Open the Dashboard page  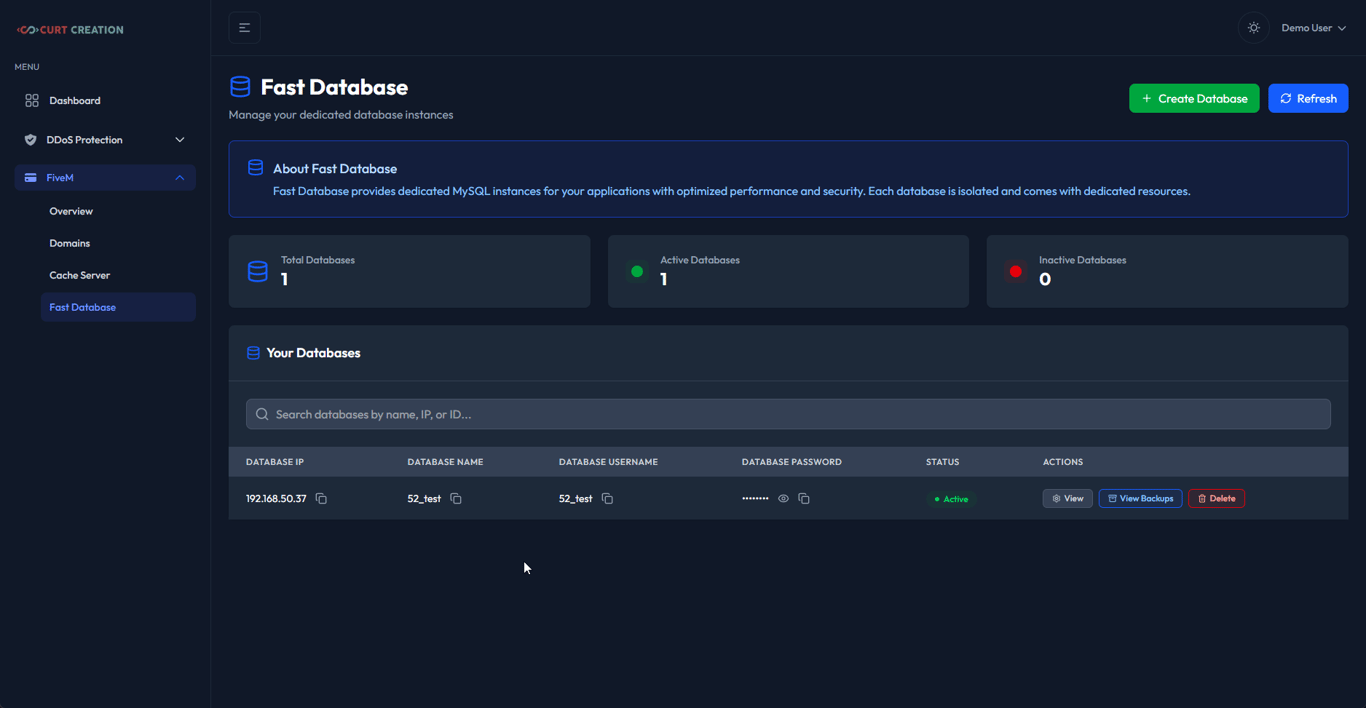coord(75,101)
